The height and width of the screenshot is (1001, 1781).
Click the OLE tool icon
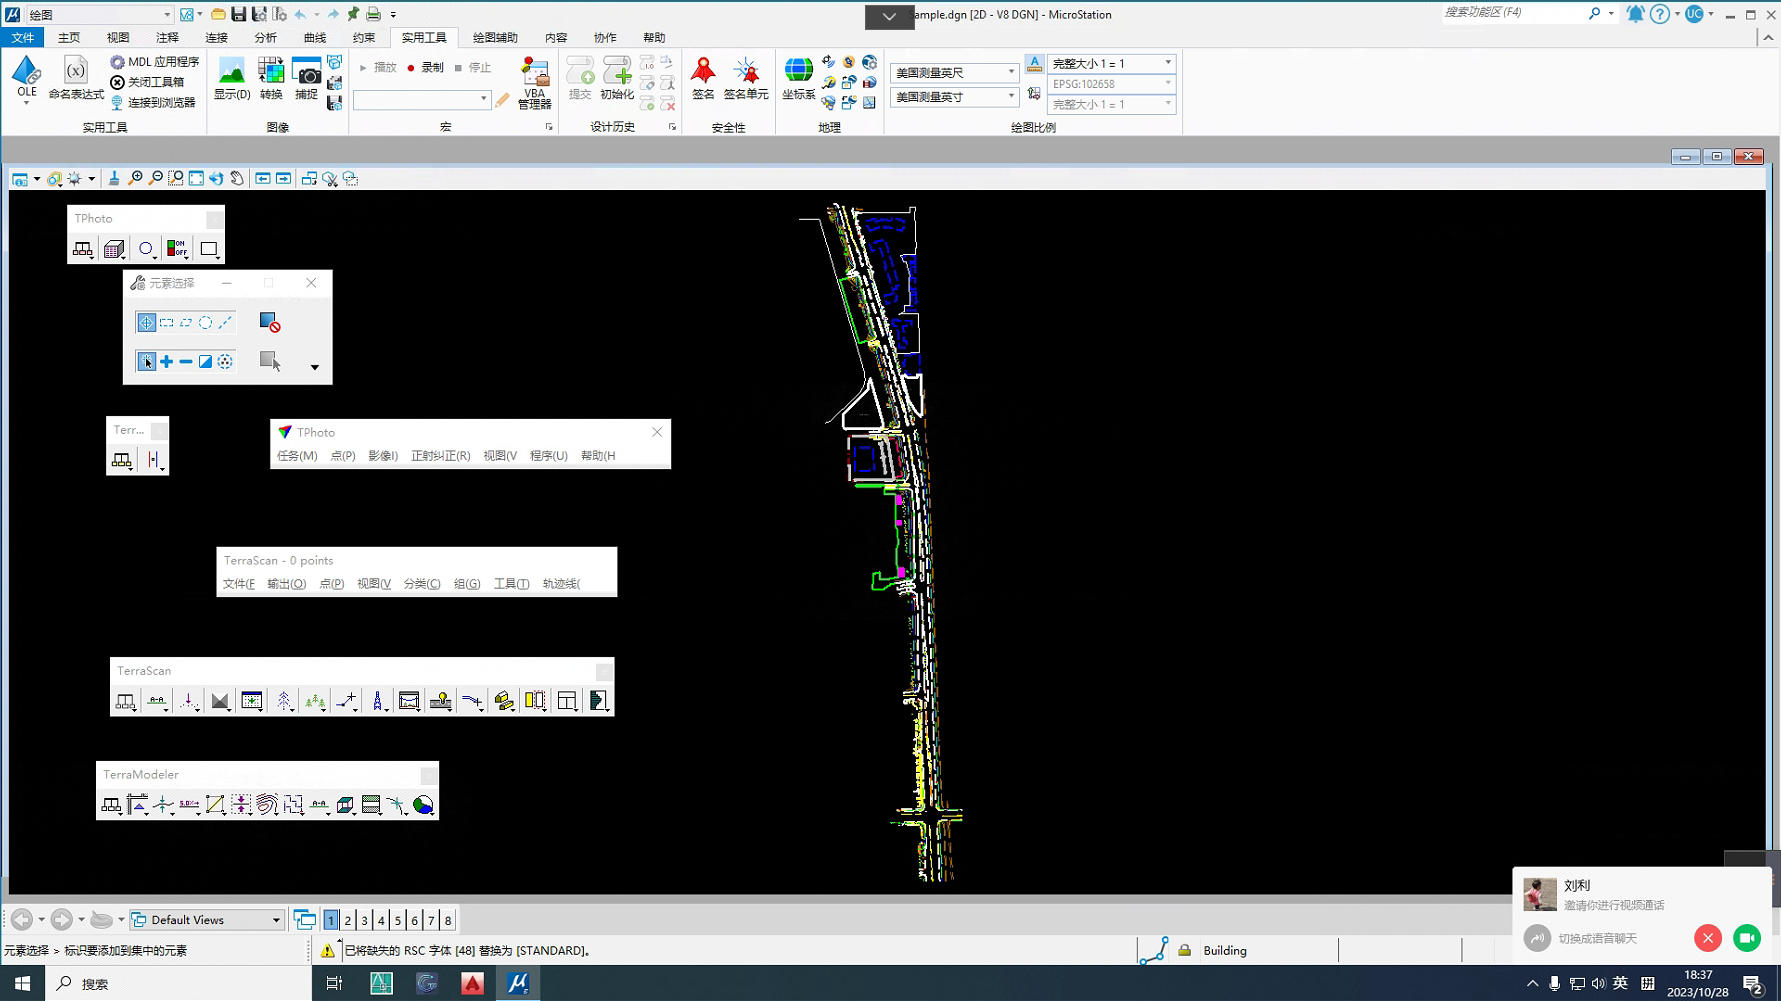tap(26, 77)
